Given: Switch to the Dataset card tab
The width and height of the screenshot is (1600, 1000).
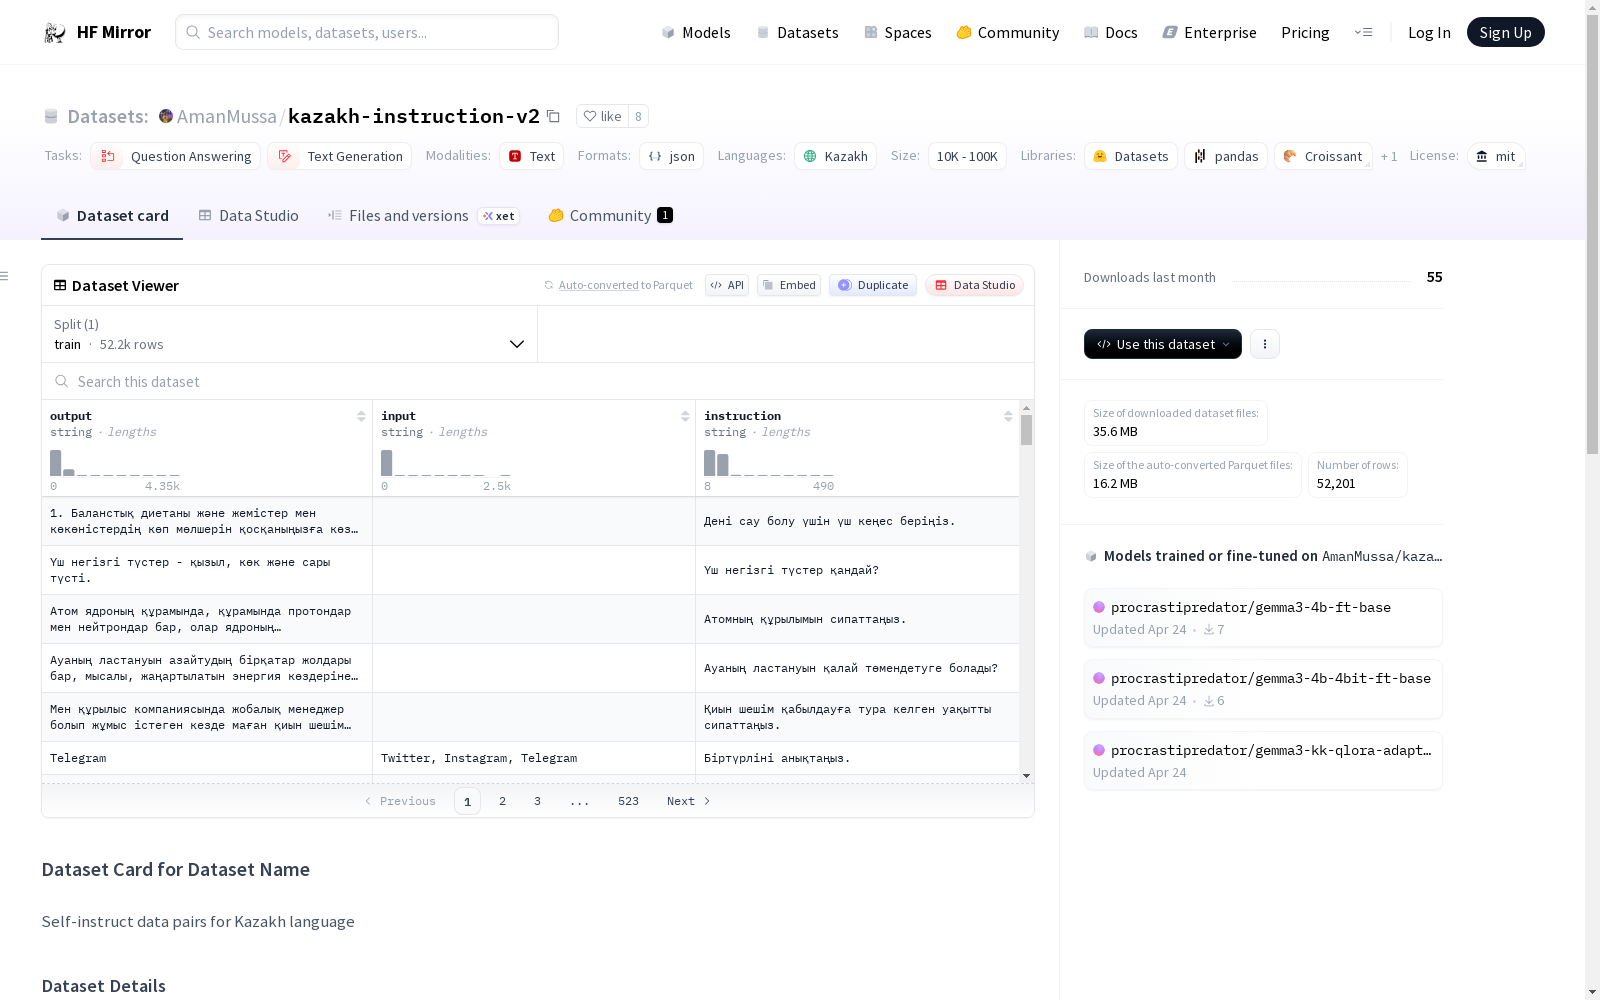Looking at the screenshot, I should click(x=112, y=215).
